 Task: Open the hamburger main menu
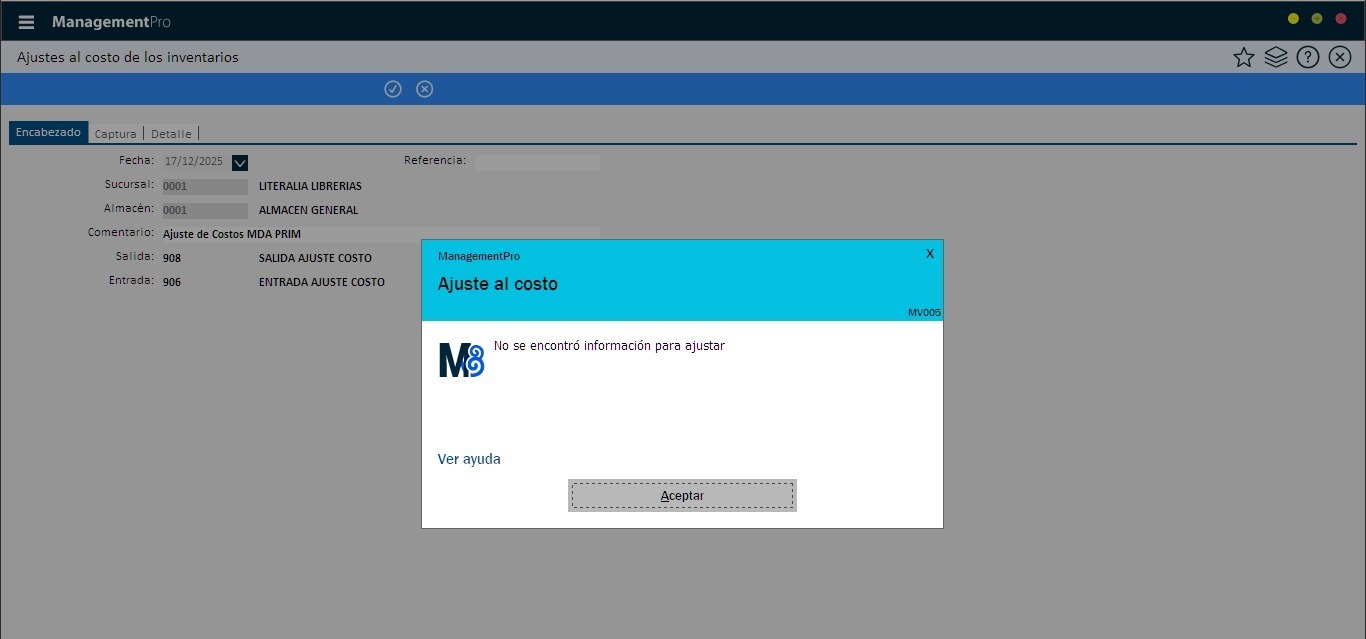point(26,22)
